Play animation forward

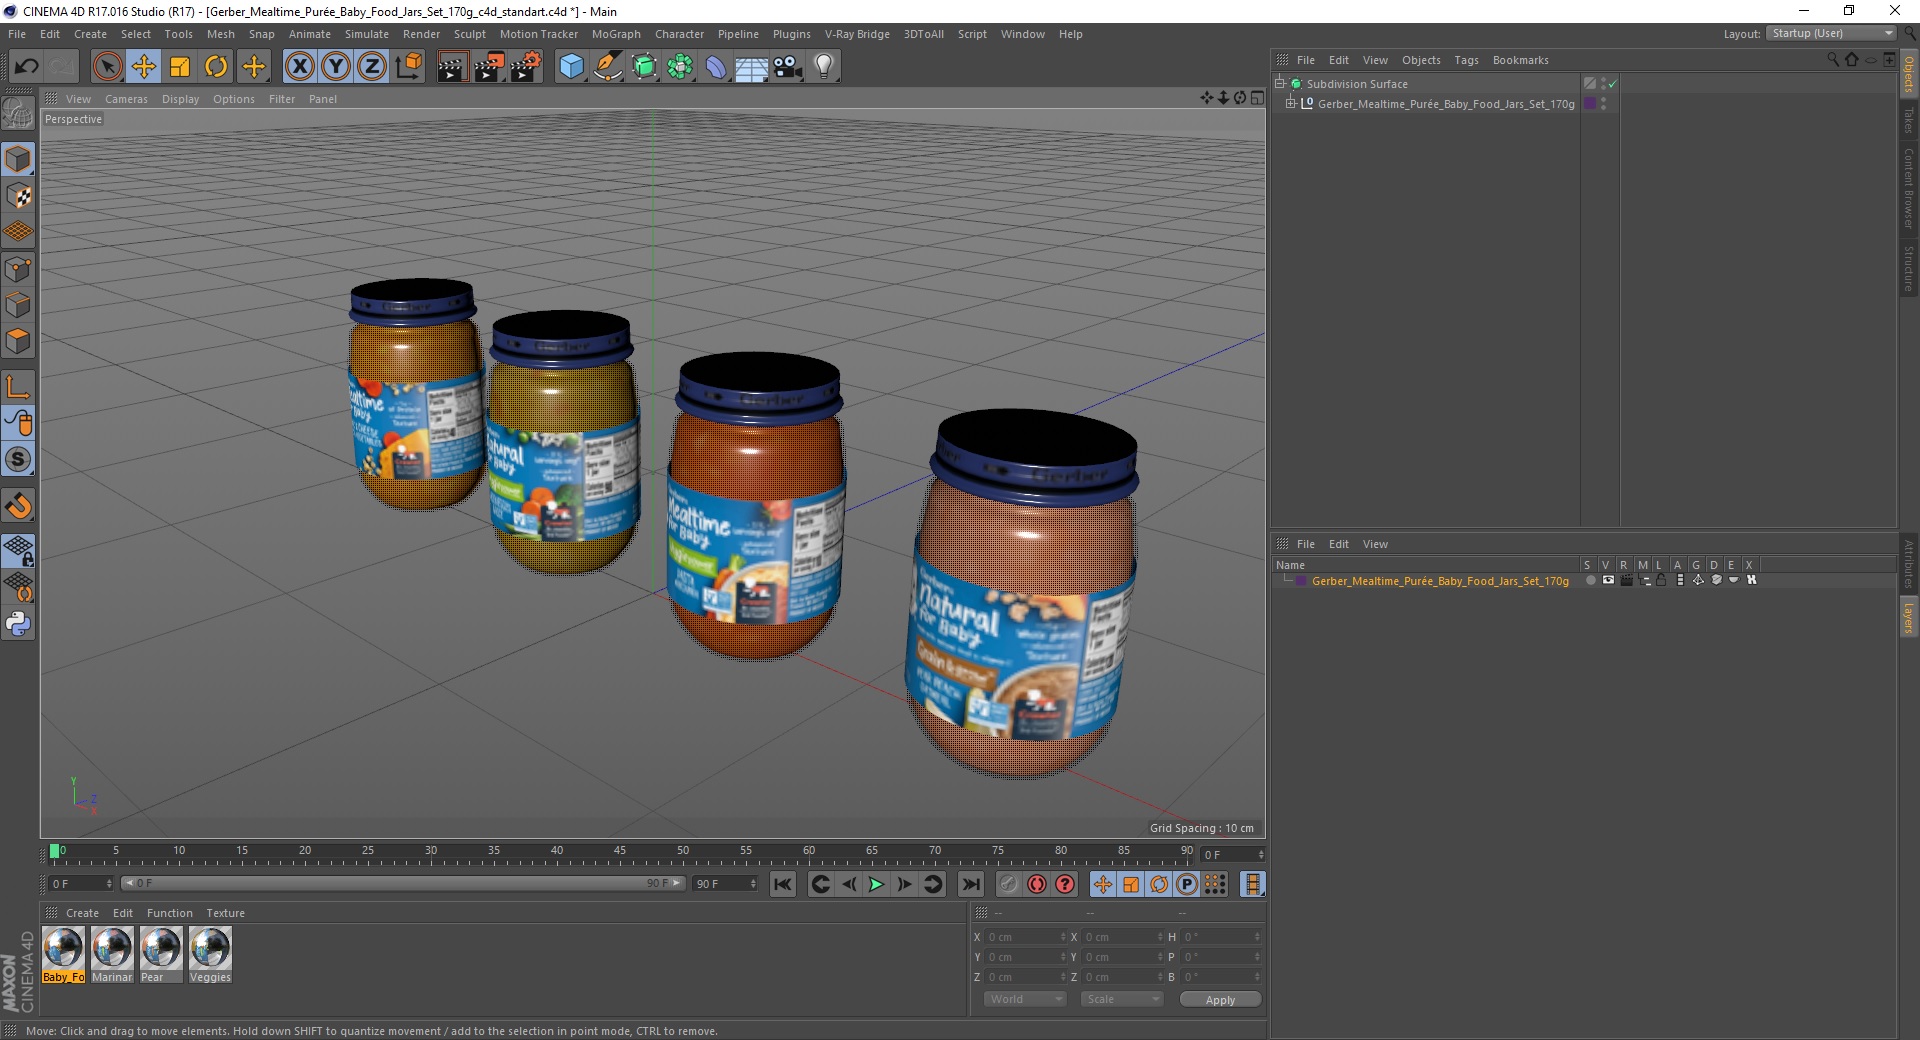click(x=876, y=884)
